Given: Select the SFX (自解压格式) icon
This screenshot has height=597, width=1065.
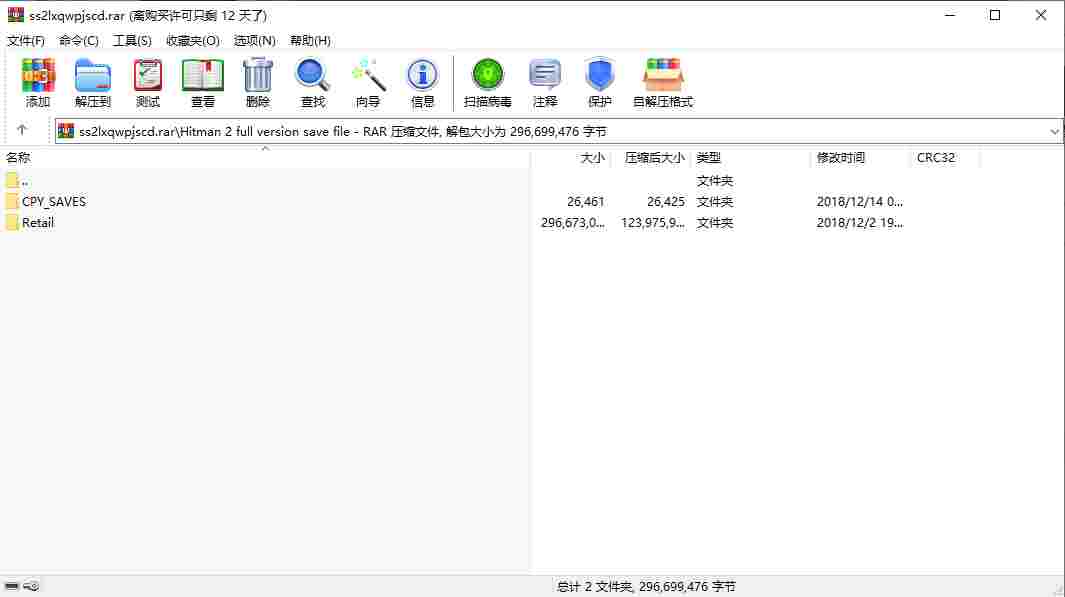Looking at the screenshot, I should (x=663, y=82).
